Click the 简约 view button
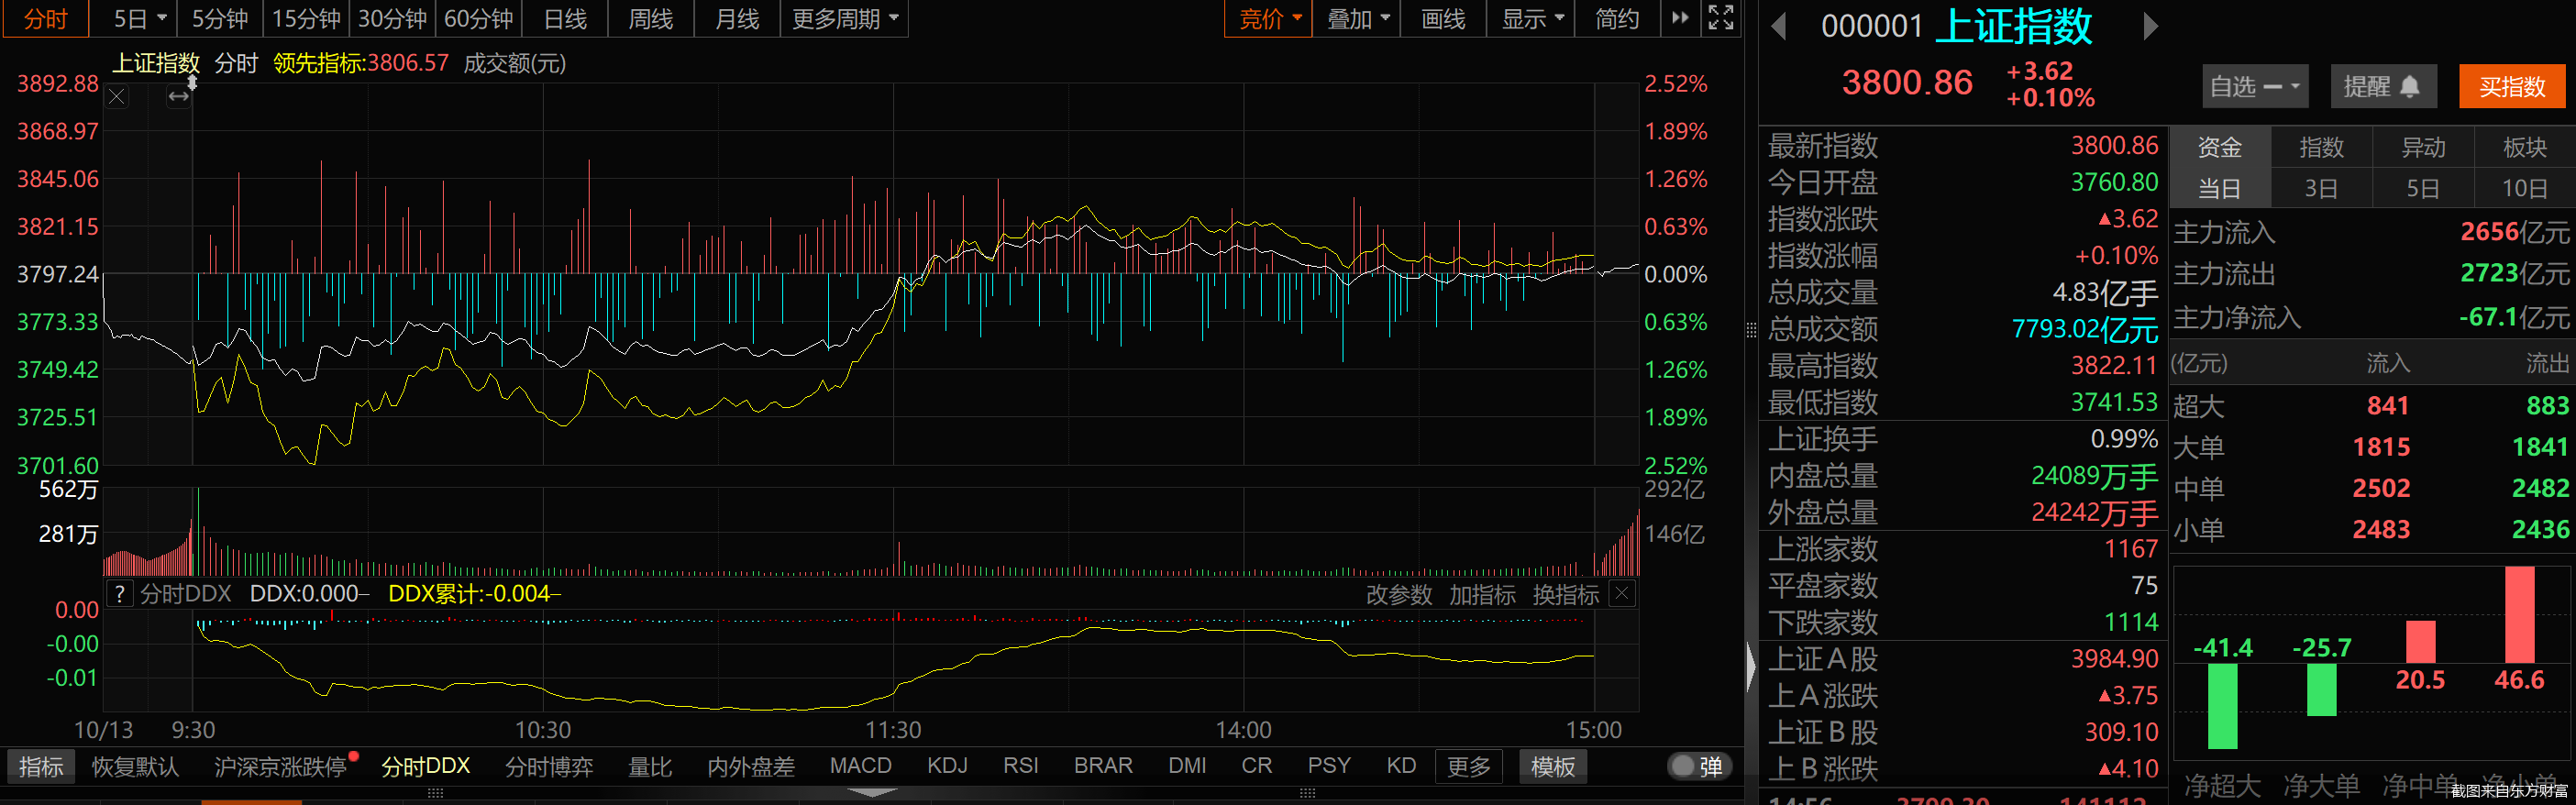The width and height of the screenshot is (2576, 805). (x=1617, y=19)
